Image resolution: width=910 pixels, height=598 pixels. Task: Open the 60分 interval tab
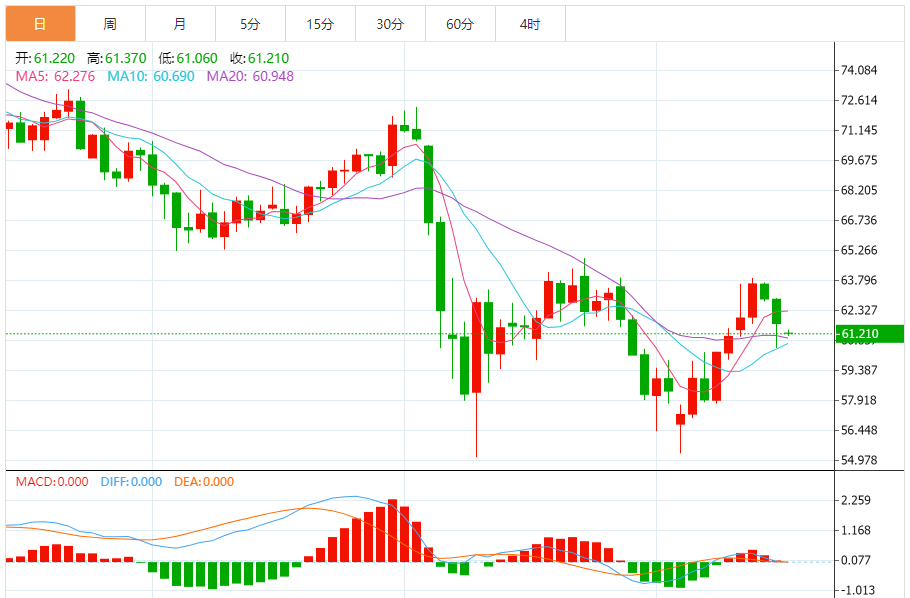coord(460,24)
